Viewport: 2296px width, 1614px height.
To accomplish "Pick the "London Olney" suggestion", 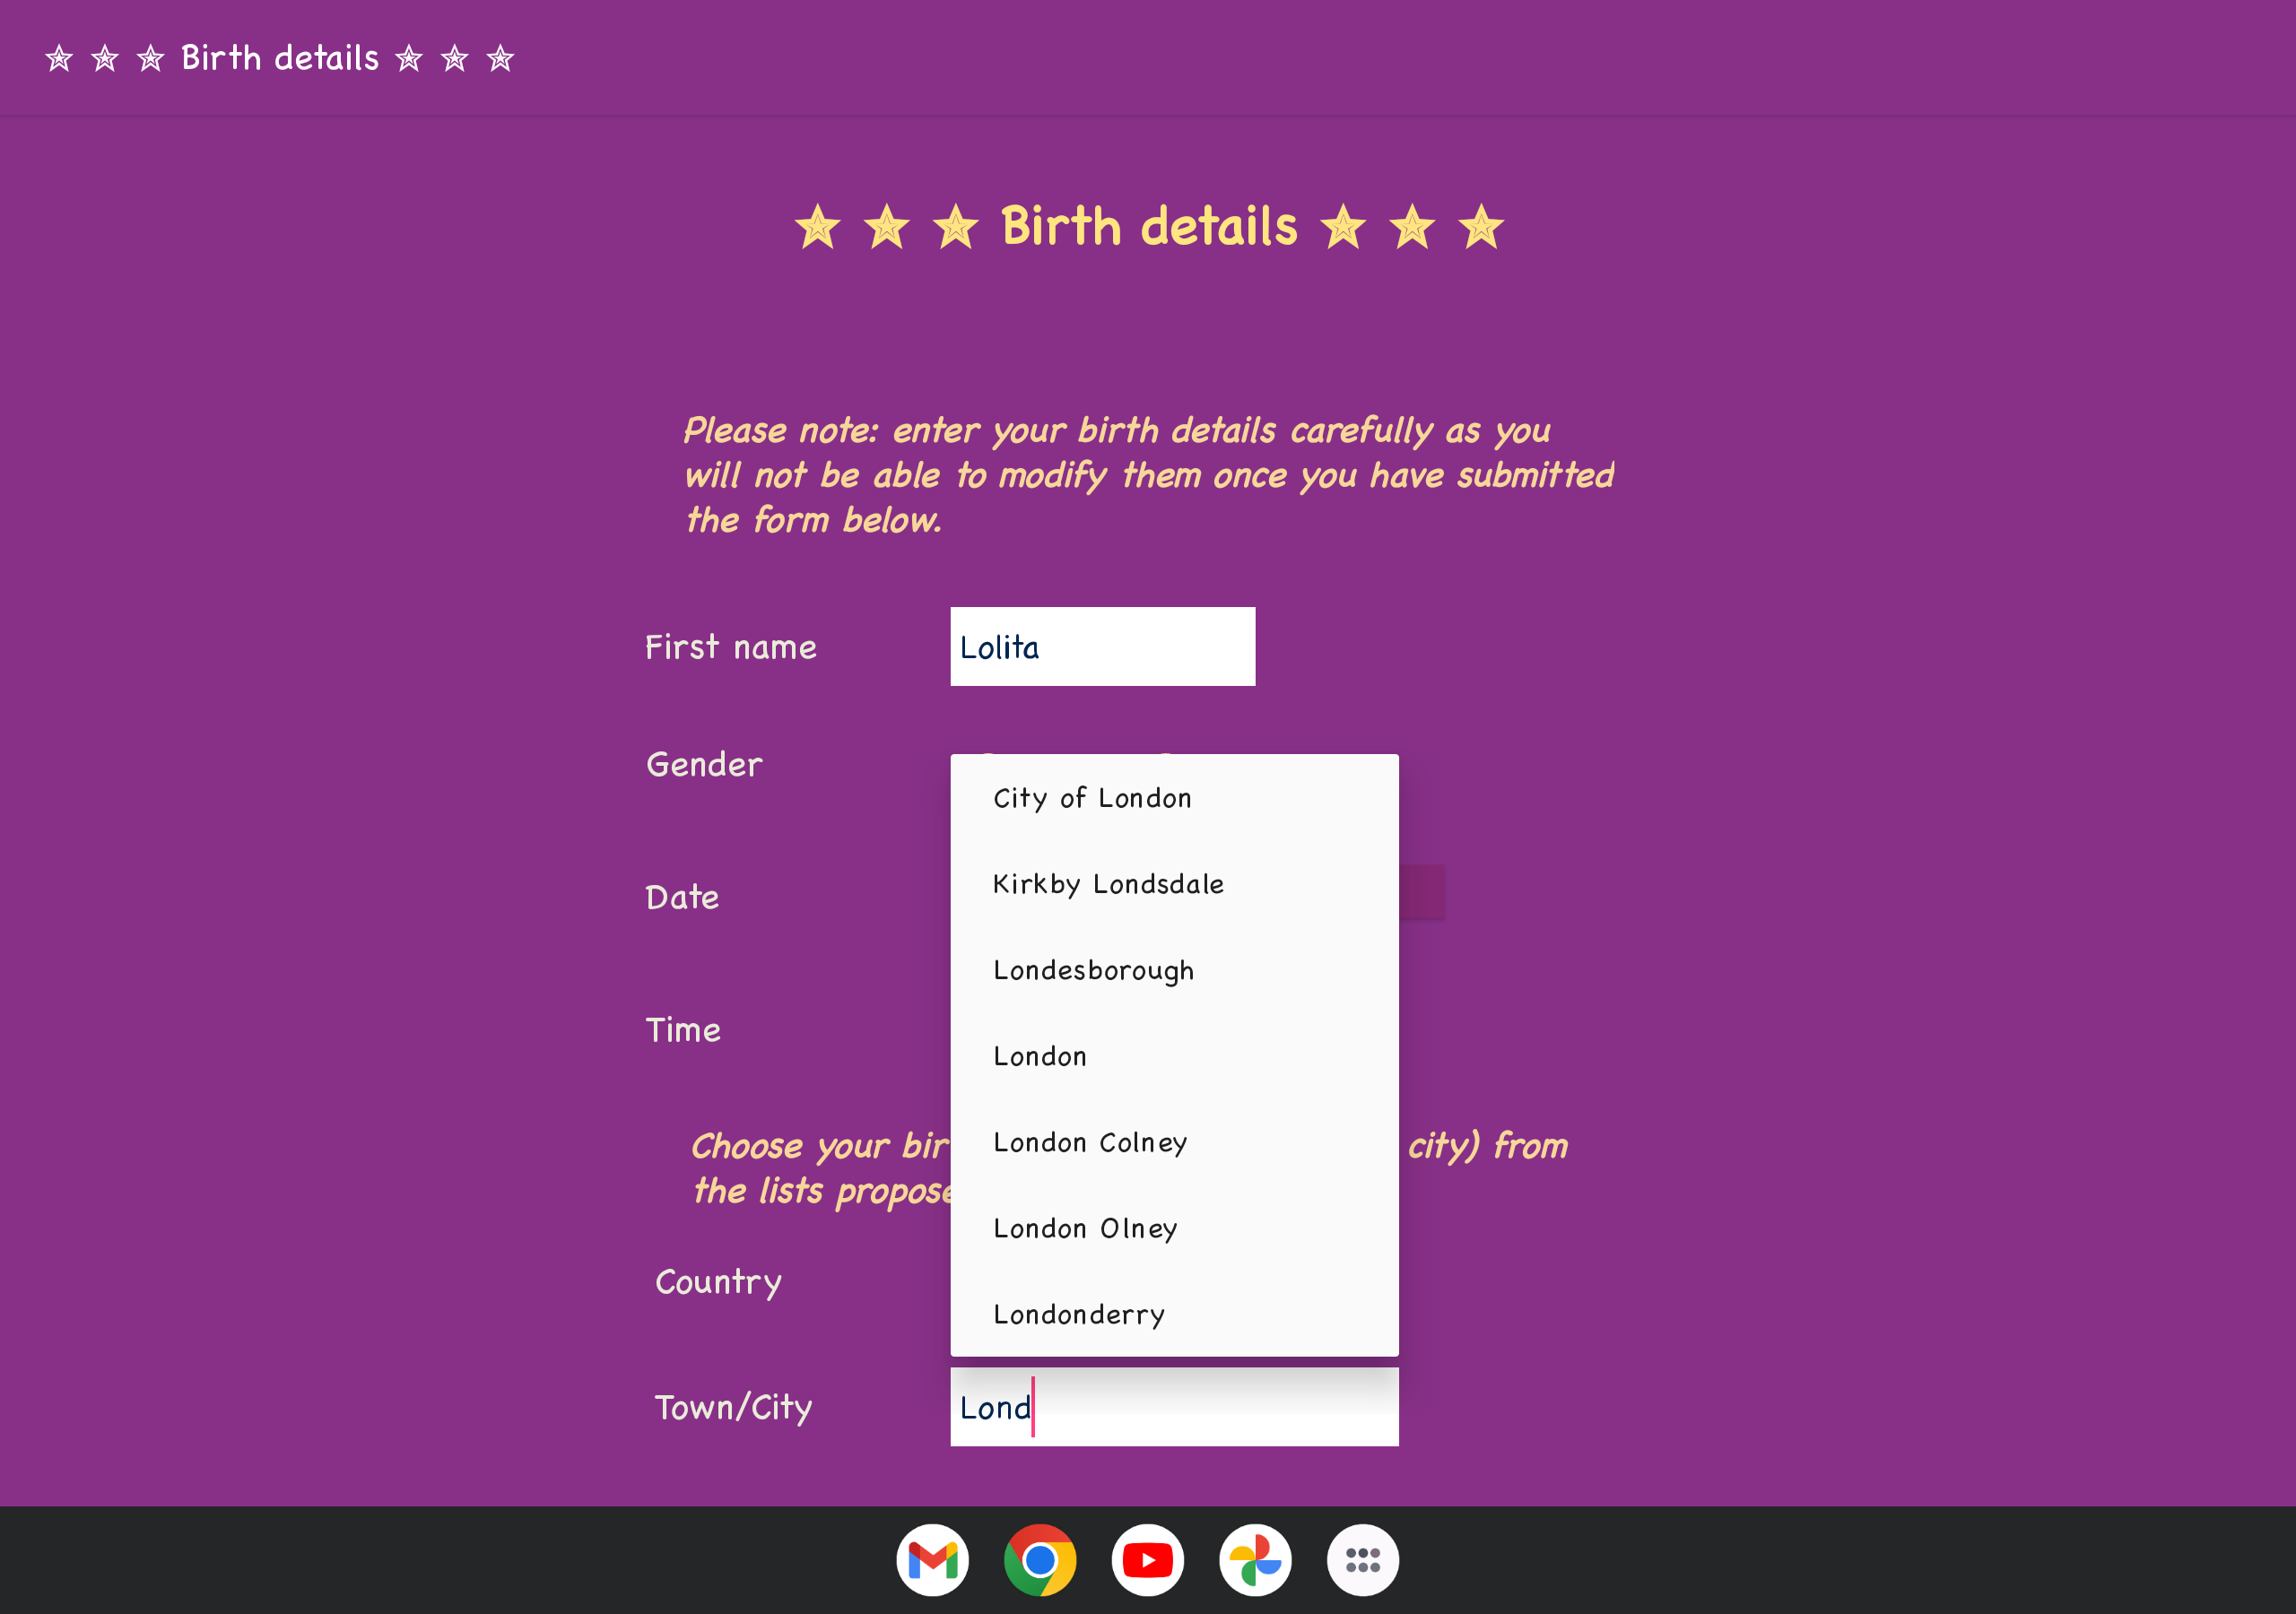I will tap(1085, 1228).
